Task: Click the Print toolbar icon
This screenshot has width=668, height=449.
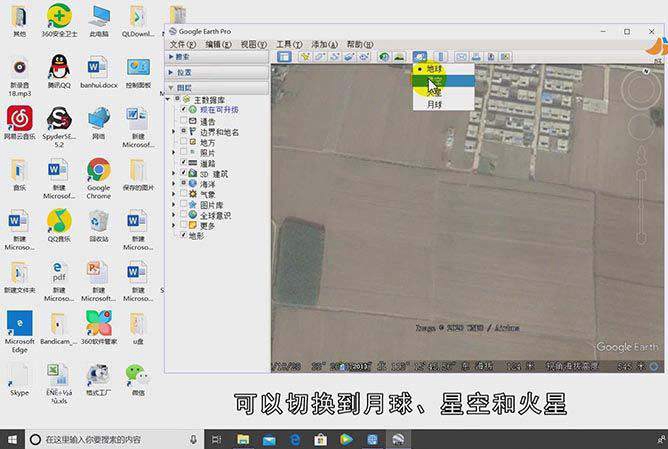Action: point(476,57)
